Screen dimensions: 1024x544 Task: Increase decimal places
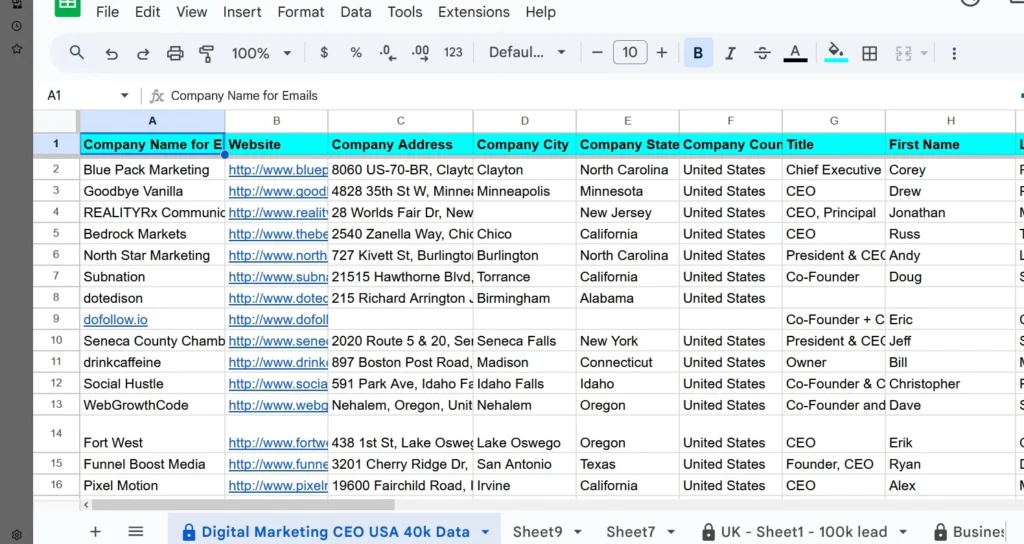coord(421,53)
